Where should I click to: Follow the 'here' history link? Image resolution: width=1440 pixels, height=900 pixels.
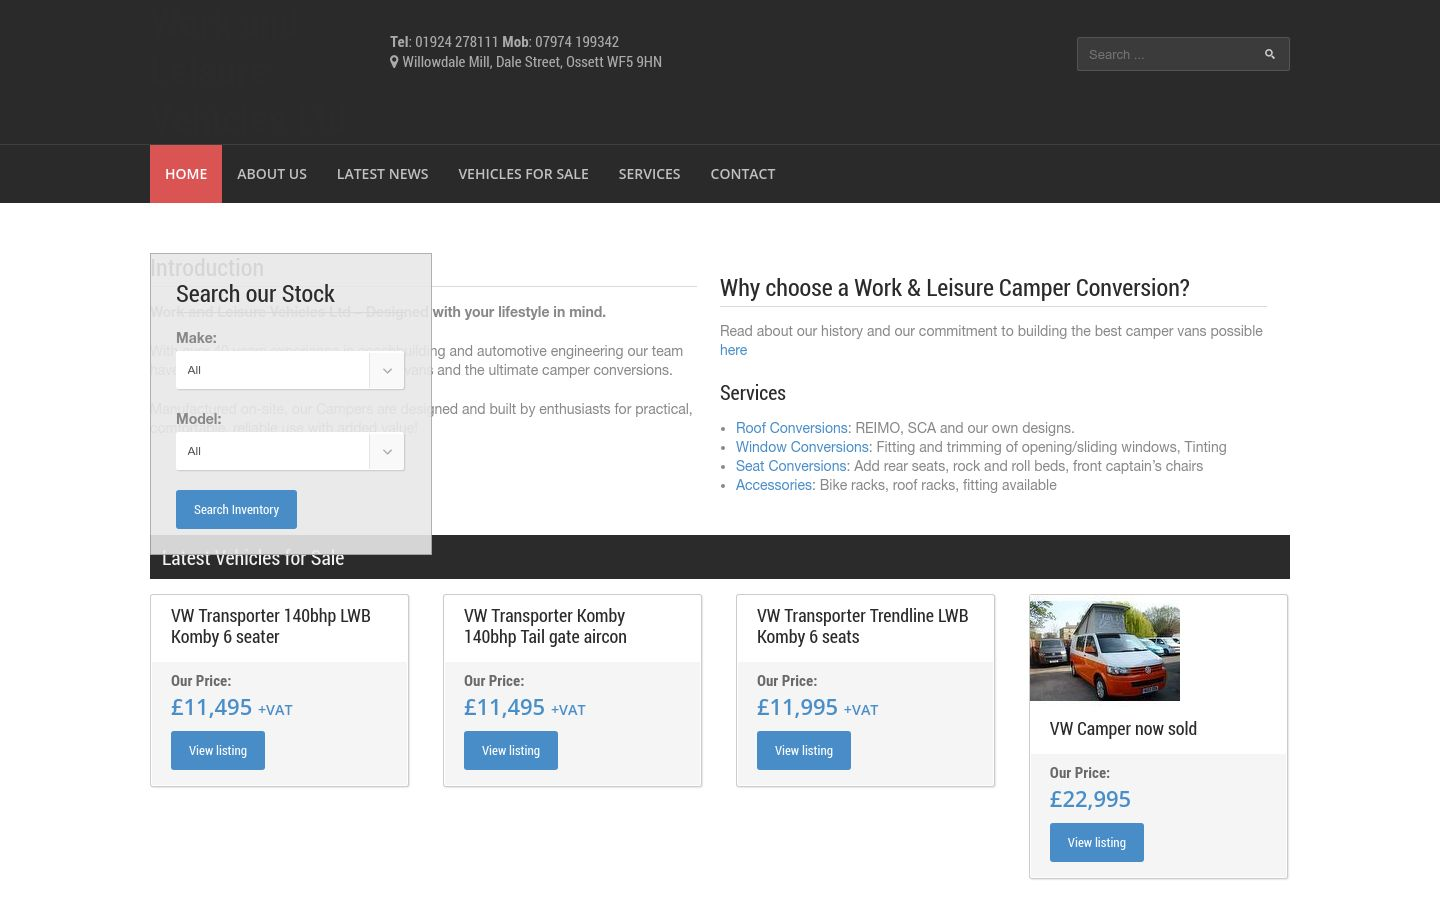pos(733,350)
